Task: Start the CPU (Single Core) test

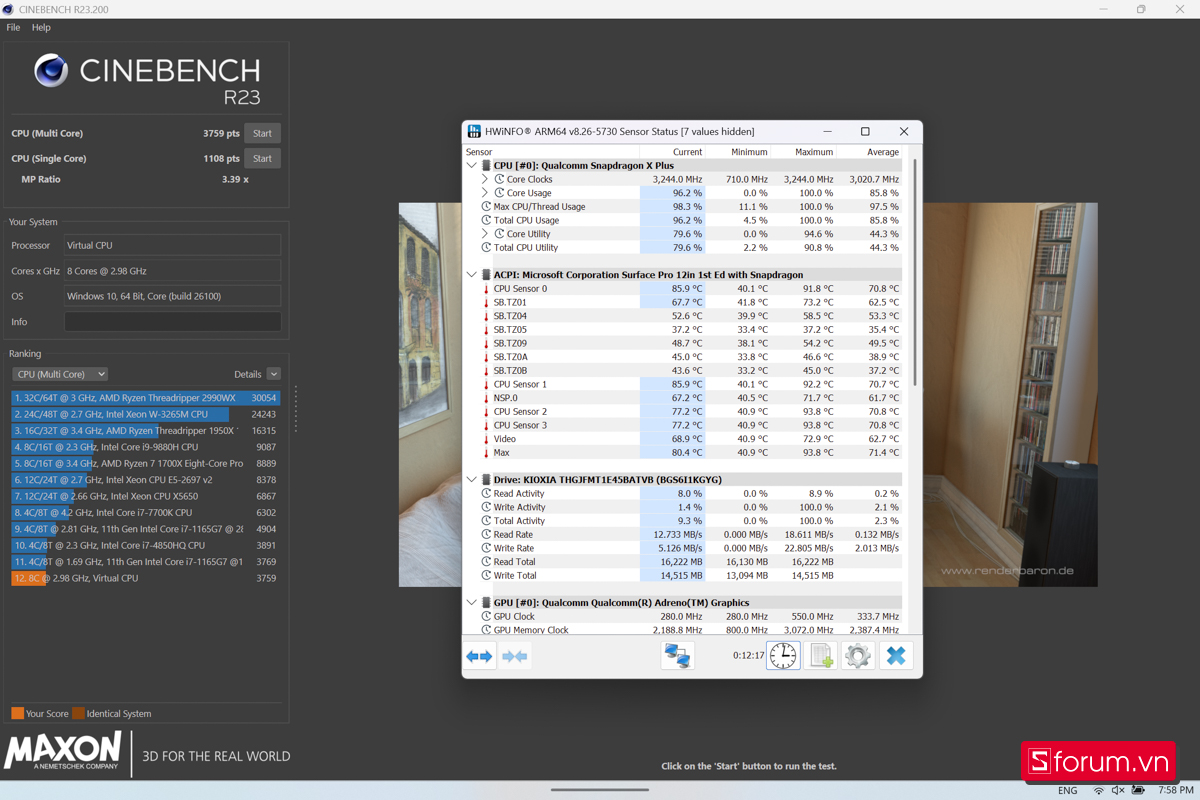Action: pos(262,158)
